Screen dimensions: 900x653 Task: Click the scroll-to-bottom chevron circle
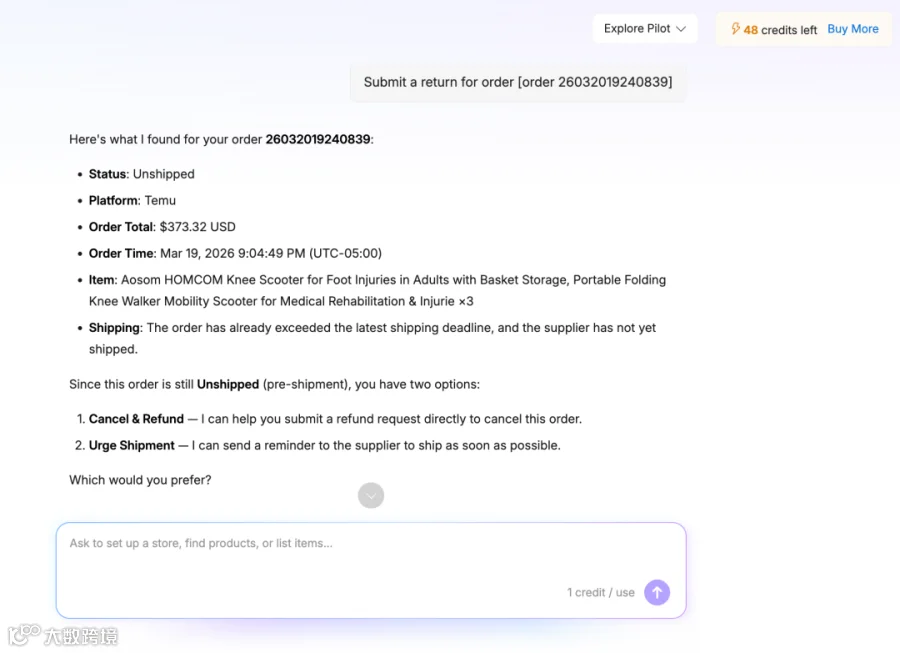click(x=371, y=495)
